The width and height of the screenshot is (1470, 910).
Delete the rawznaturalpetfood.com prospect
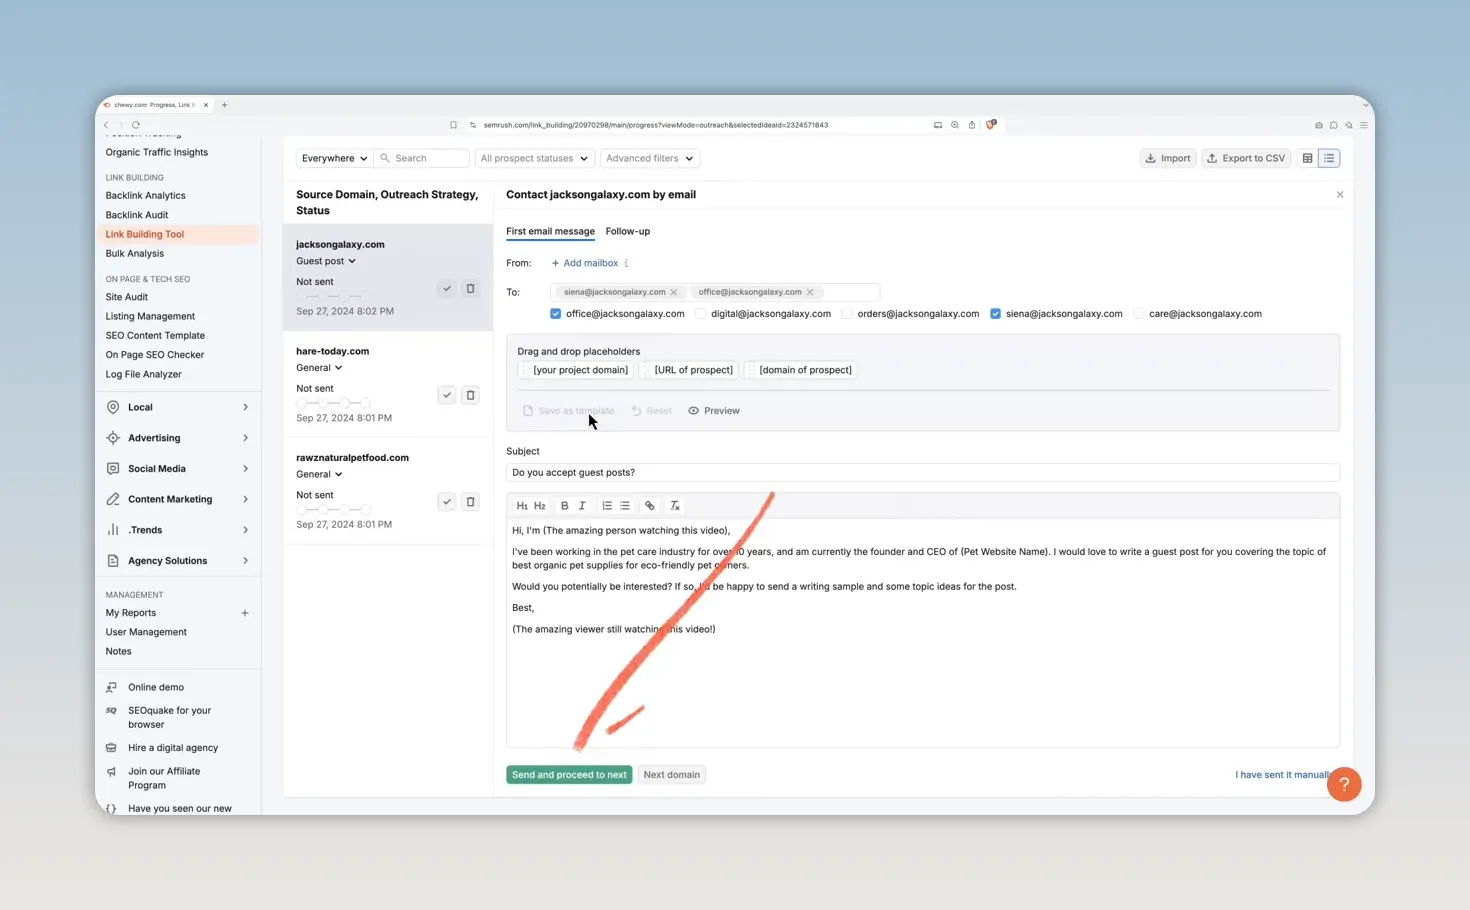pos(470,502)
